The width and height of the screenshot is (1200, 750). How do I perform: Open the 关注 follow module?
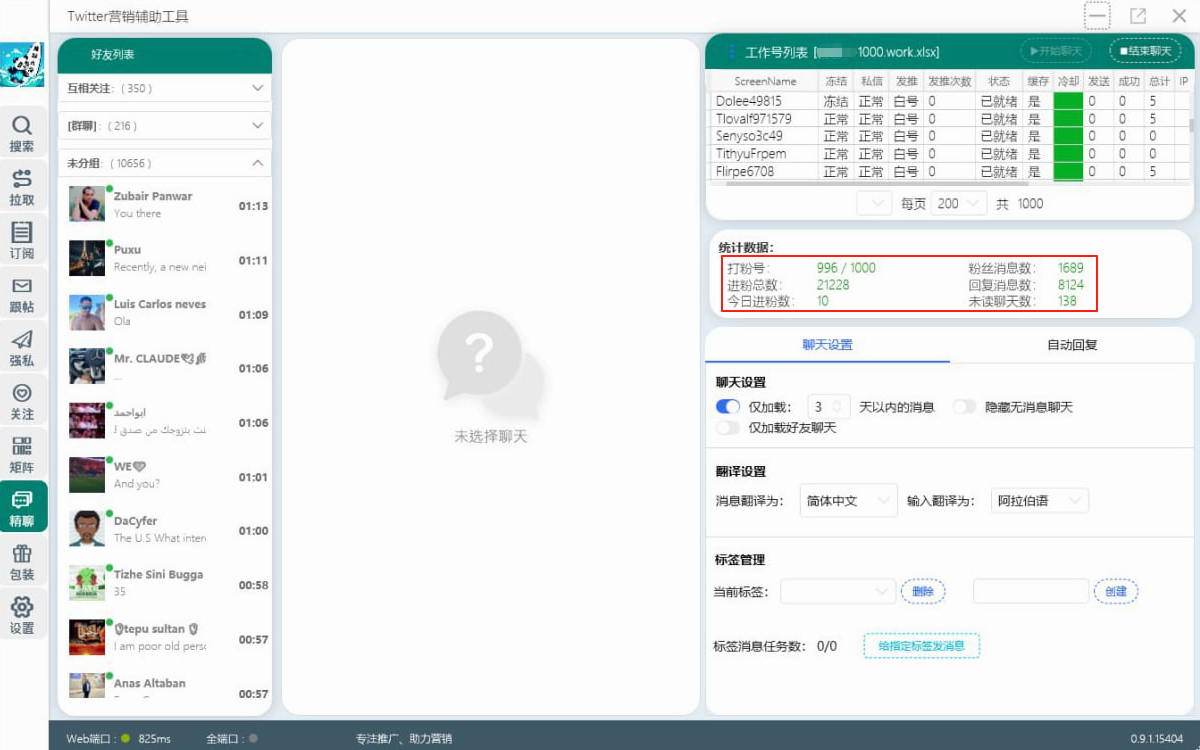(x=22, y=402)
